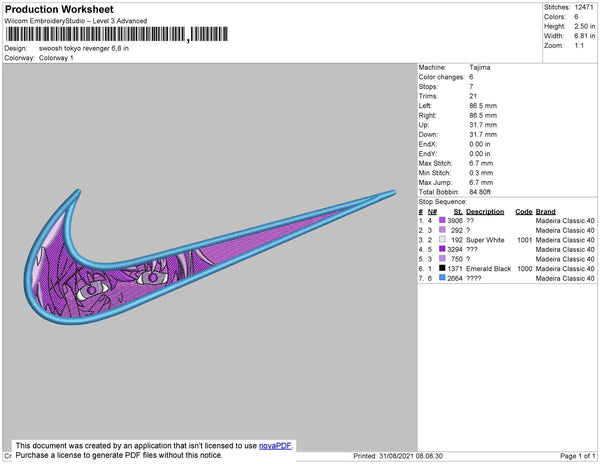
Task: Select the Width value 6.81 in
Action: [585, 36]
